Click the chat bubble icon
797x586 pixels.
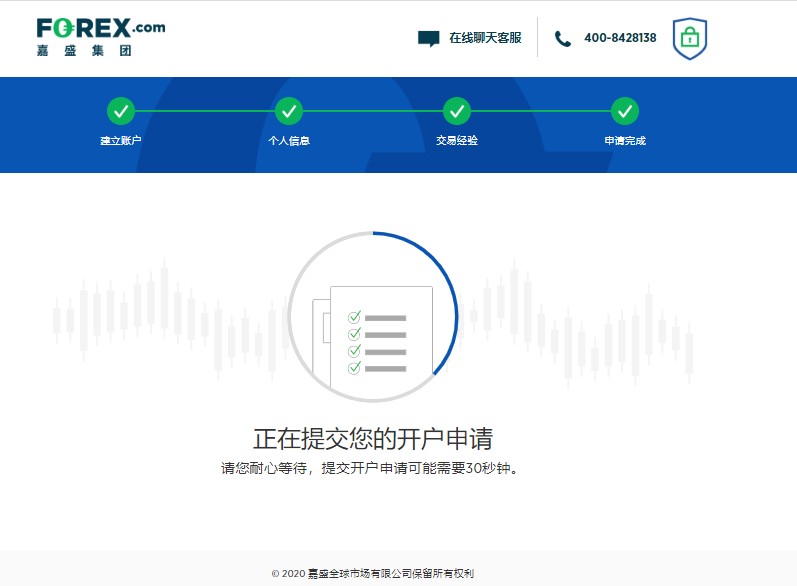pos(428,39)
